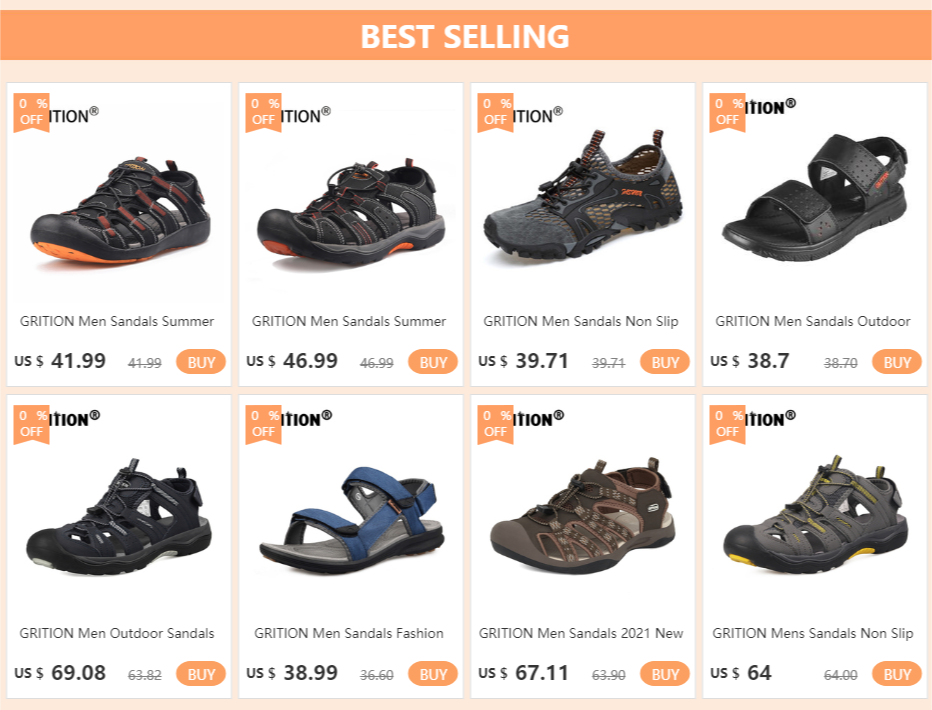Open 'GRITION Mens Sandals Non Slip' link
The height and width of the screenshot is (710, 932).
click(x=813, y=633)
